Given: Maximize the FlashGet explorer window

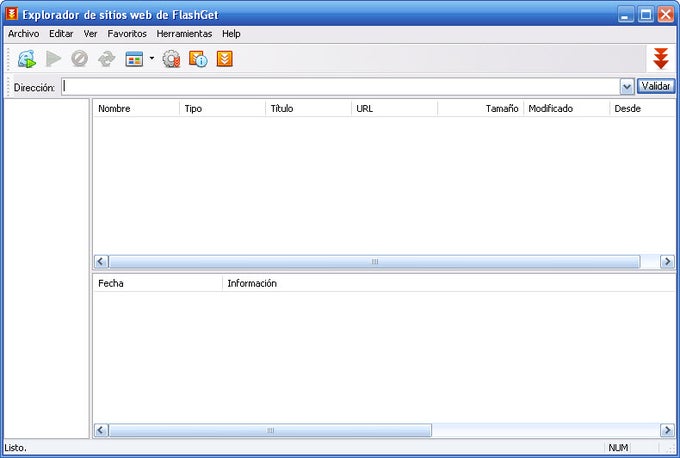Looking at the screenshot, I should tap(646, 14).
